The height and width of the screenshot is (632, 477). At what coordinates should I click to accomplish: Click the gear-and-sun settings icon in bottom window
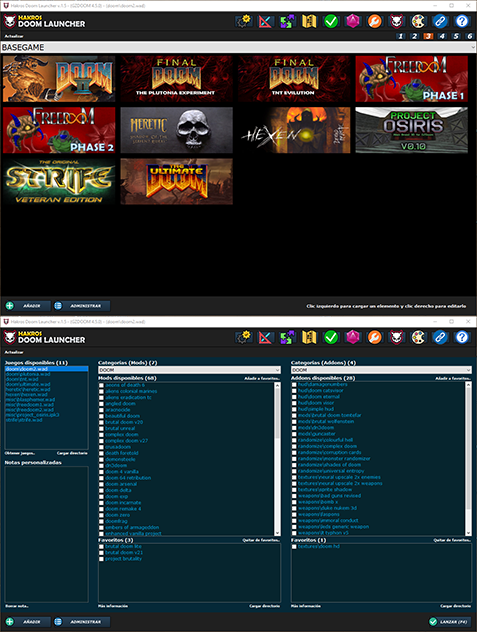[x=243, y=337]
